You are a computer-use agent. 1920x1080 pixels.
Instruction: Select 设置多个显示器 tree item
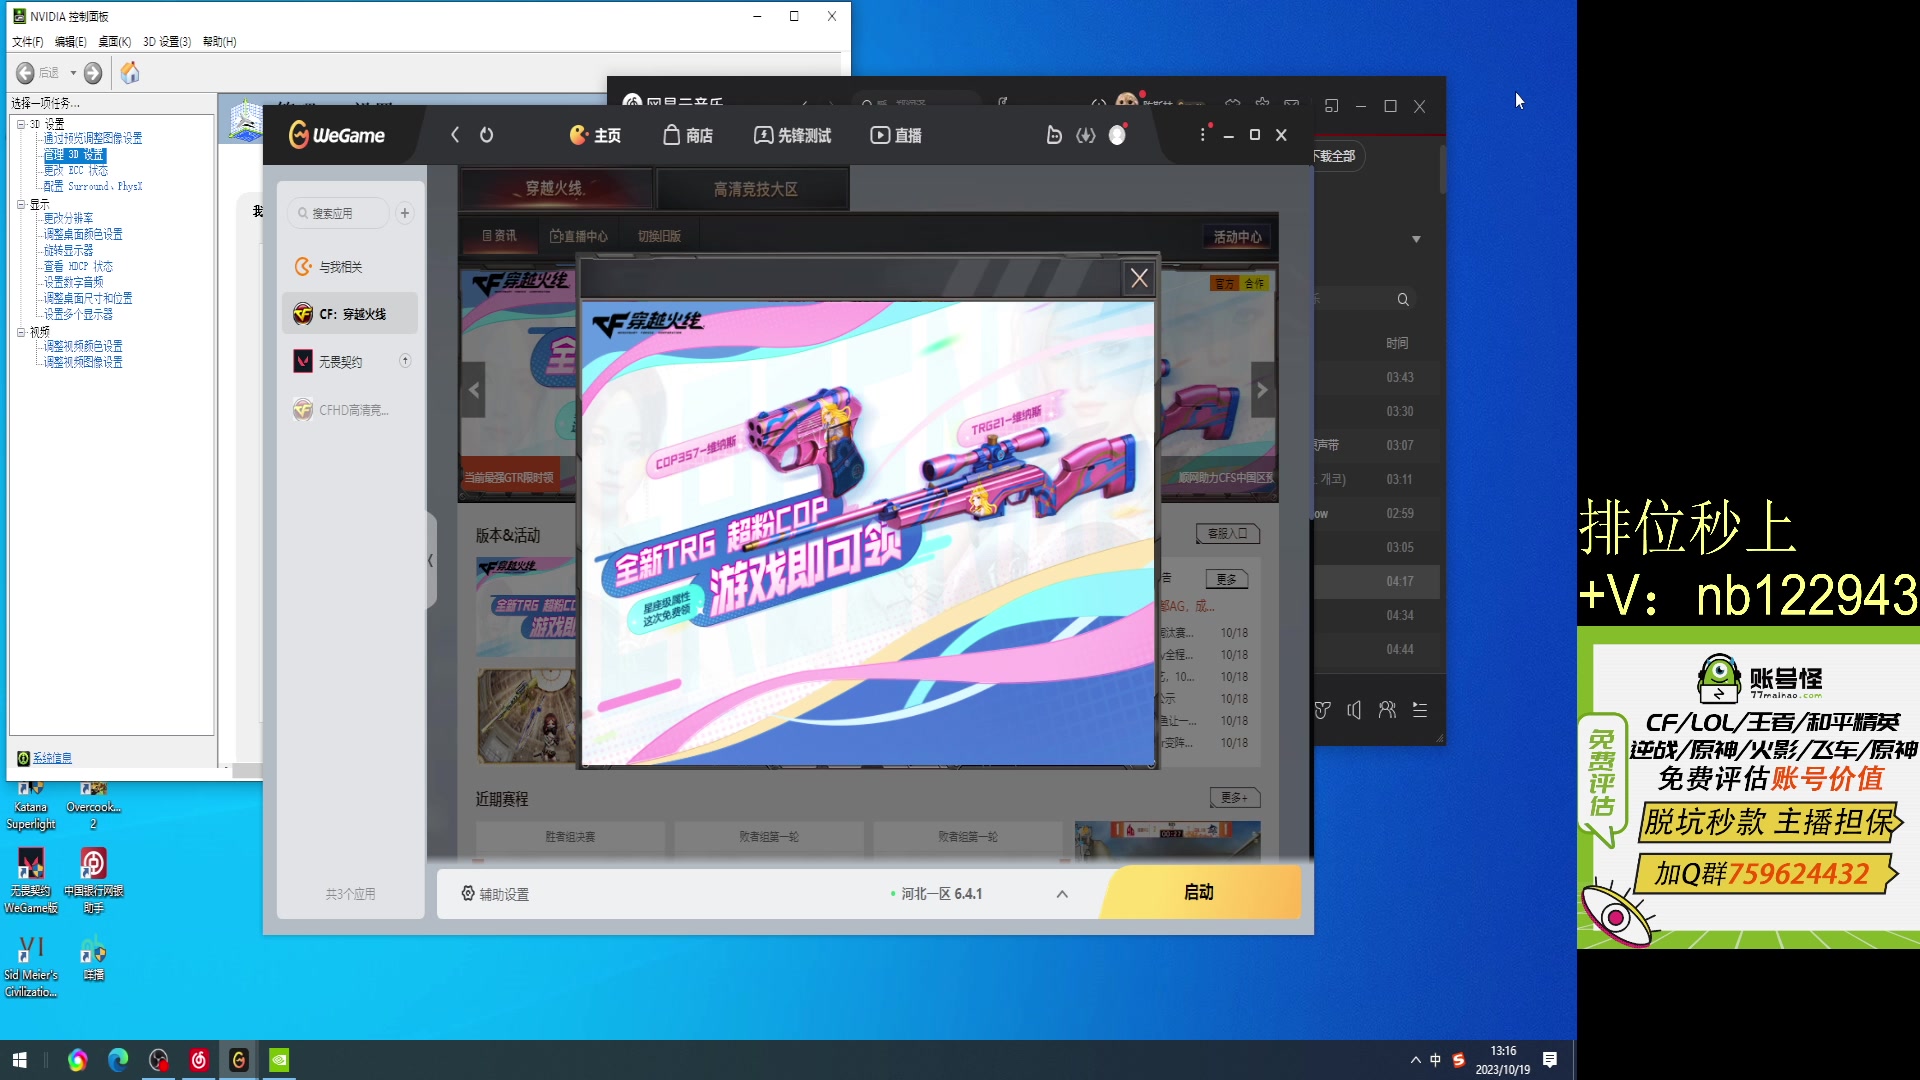[x=78, y=314]
